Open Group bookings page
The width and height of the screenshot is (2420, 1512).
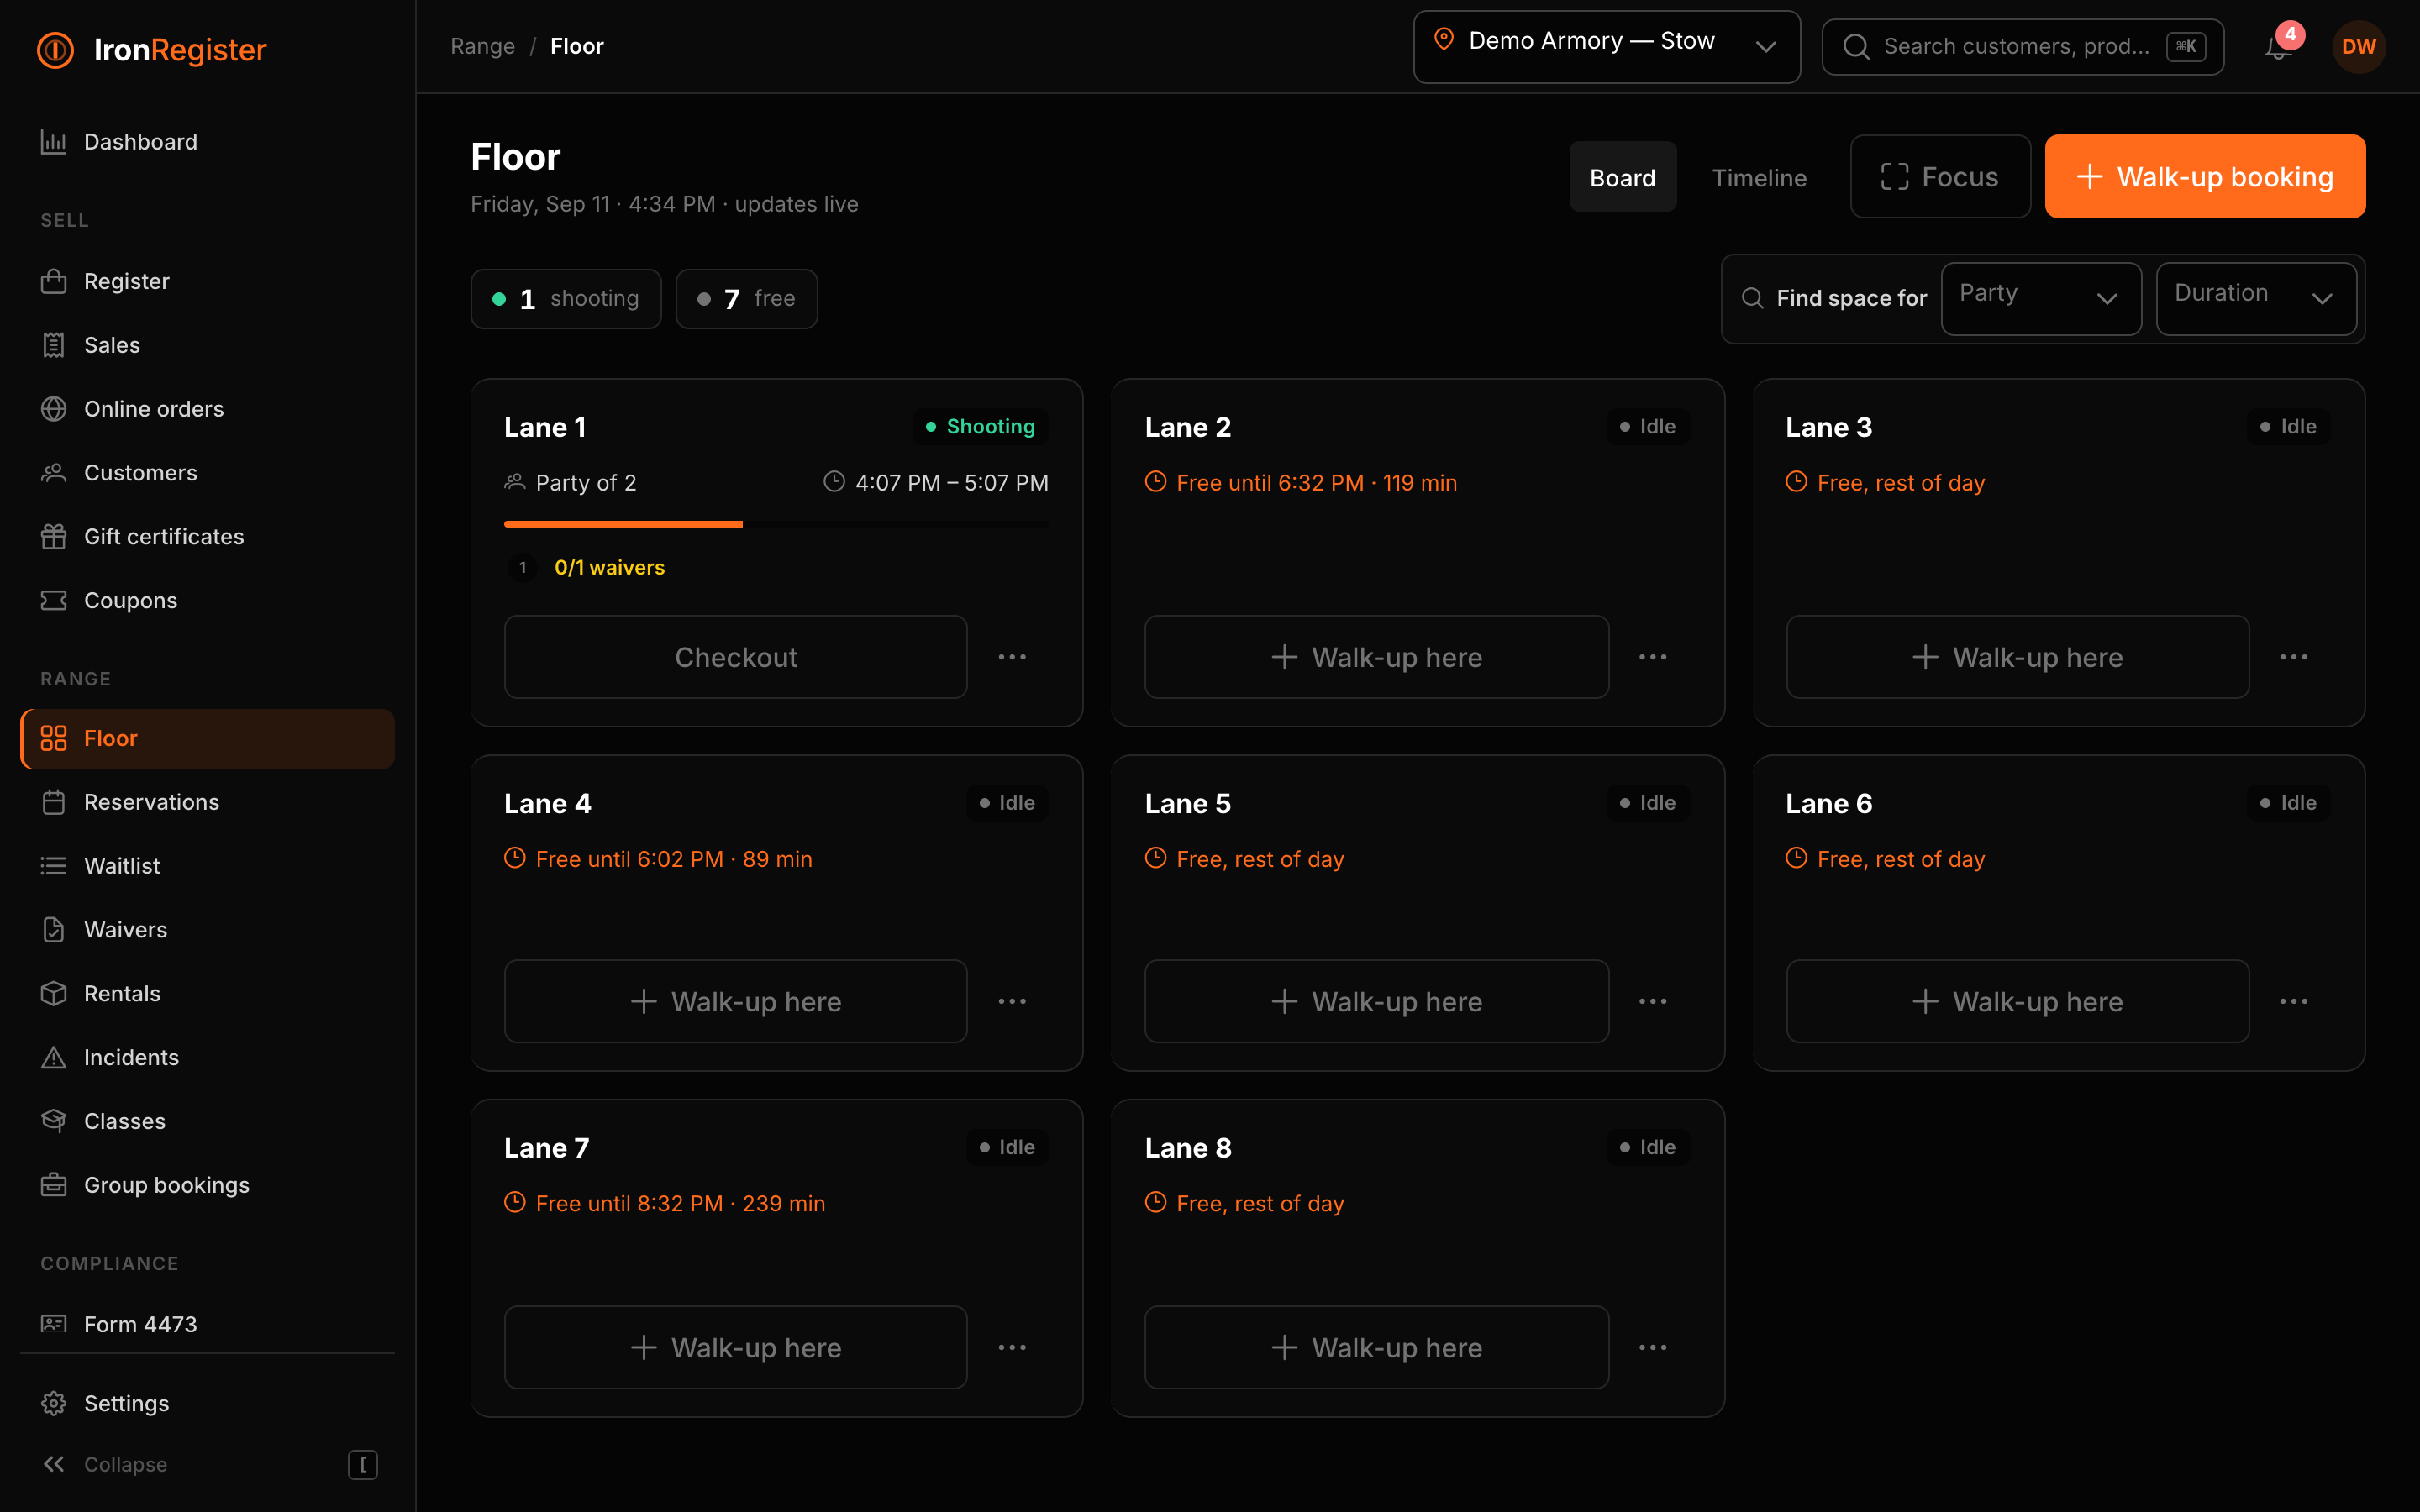207,1185
